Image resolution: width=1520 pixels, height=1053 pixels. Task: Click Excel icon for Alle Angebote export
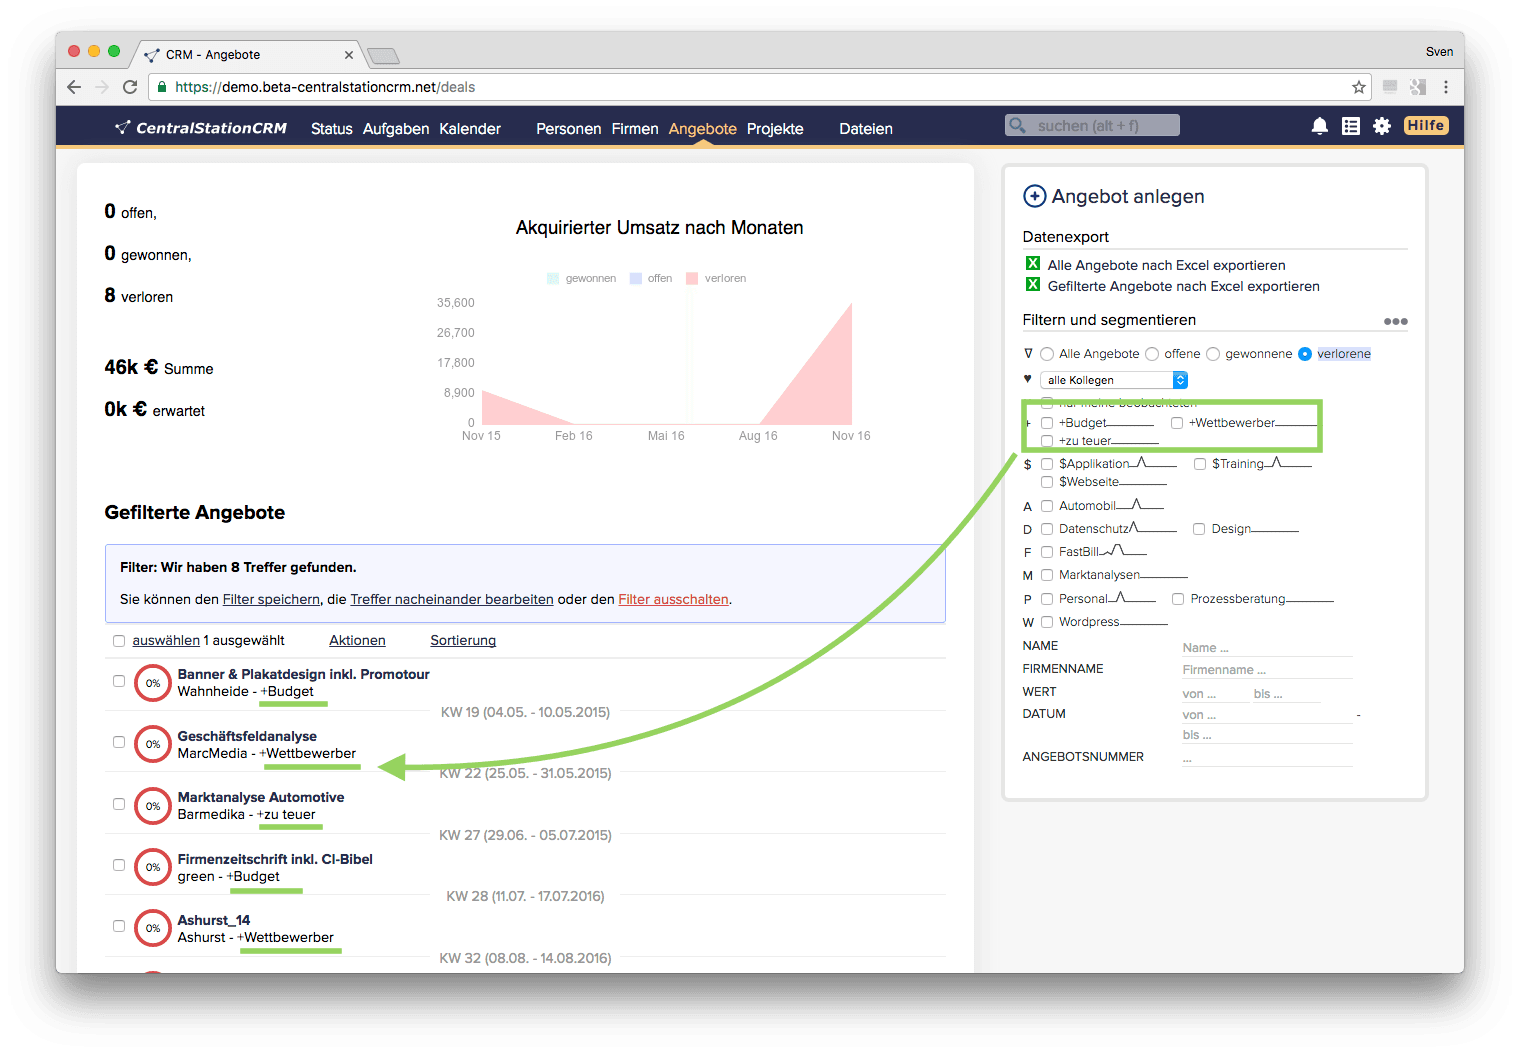point(1033,264)
